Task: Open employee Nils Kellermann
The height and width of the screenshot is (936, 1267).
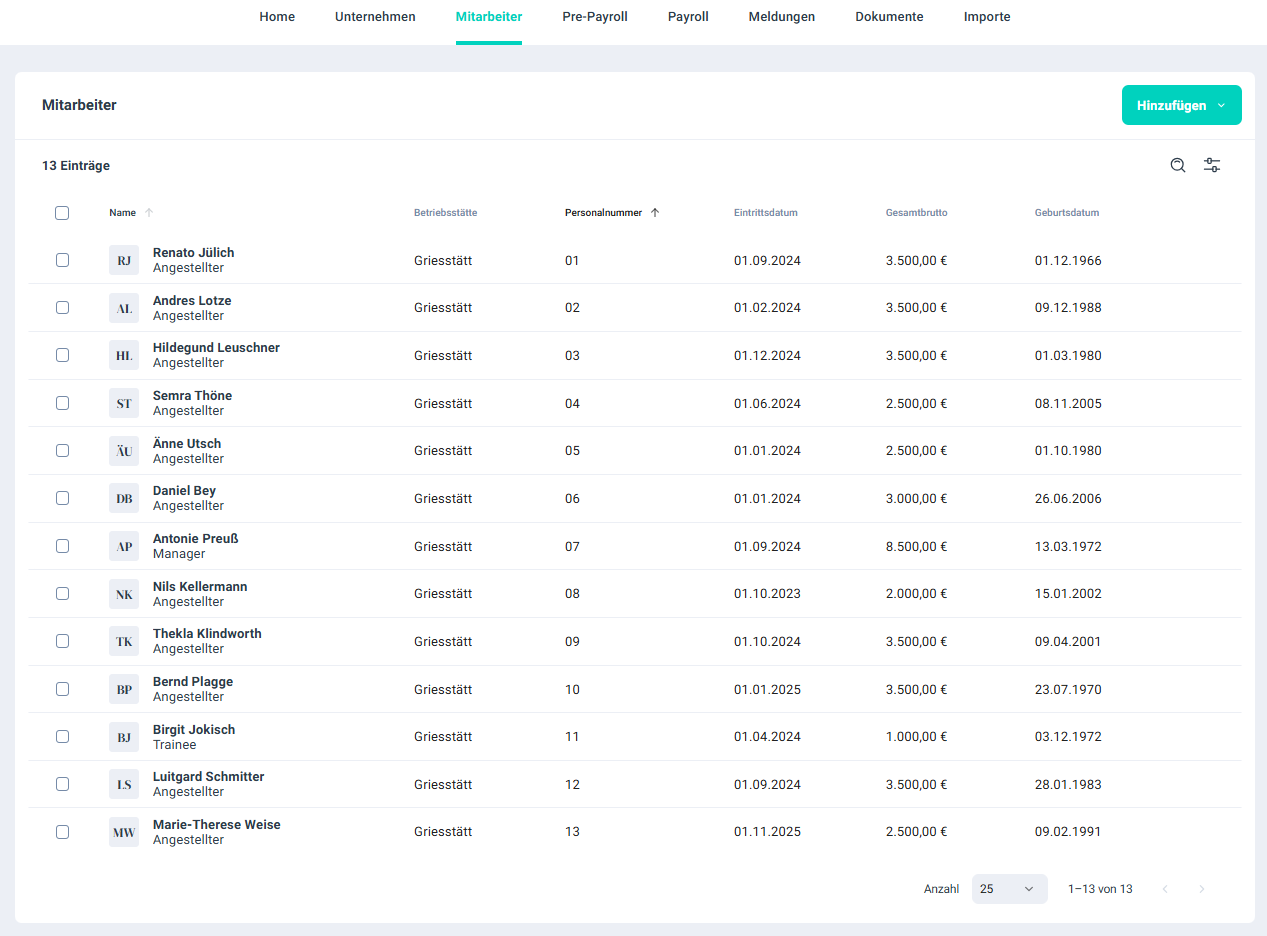Action: (x=200, y=587)
